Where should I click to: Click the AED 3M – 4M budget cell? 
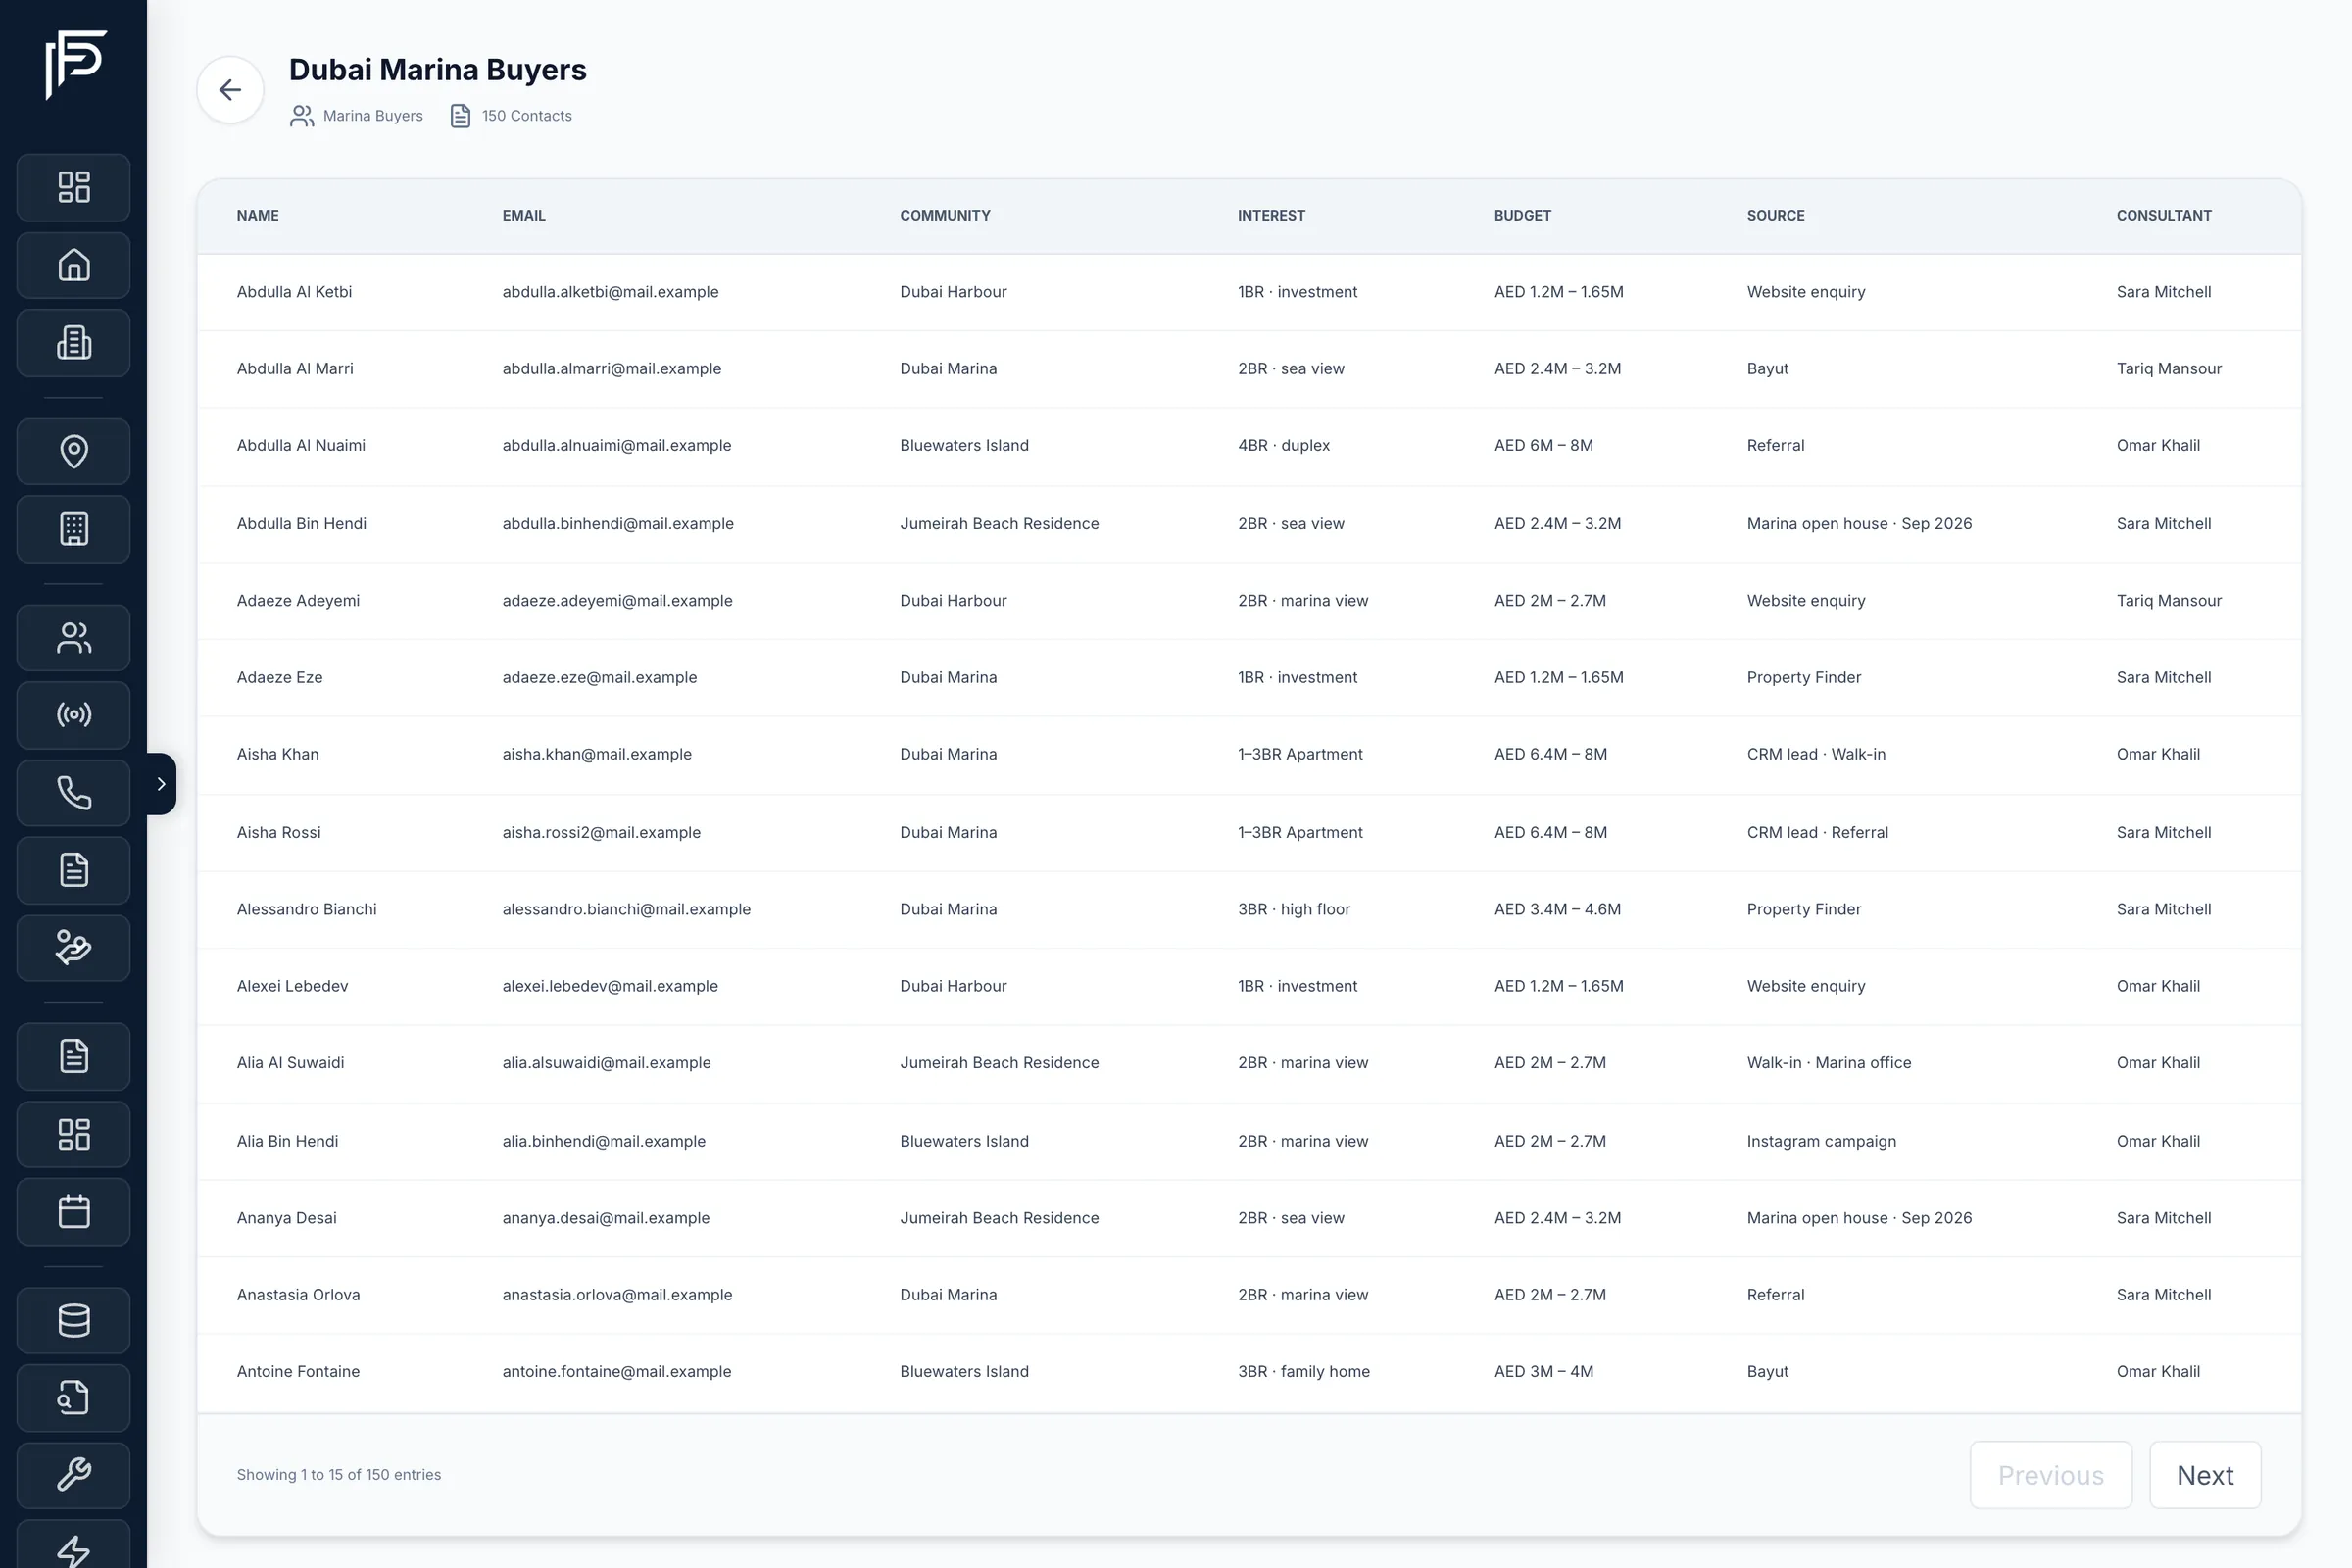[x=1543, y=1371]
